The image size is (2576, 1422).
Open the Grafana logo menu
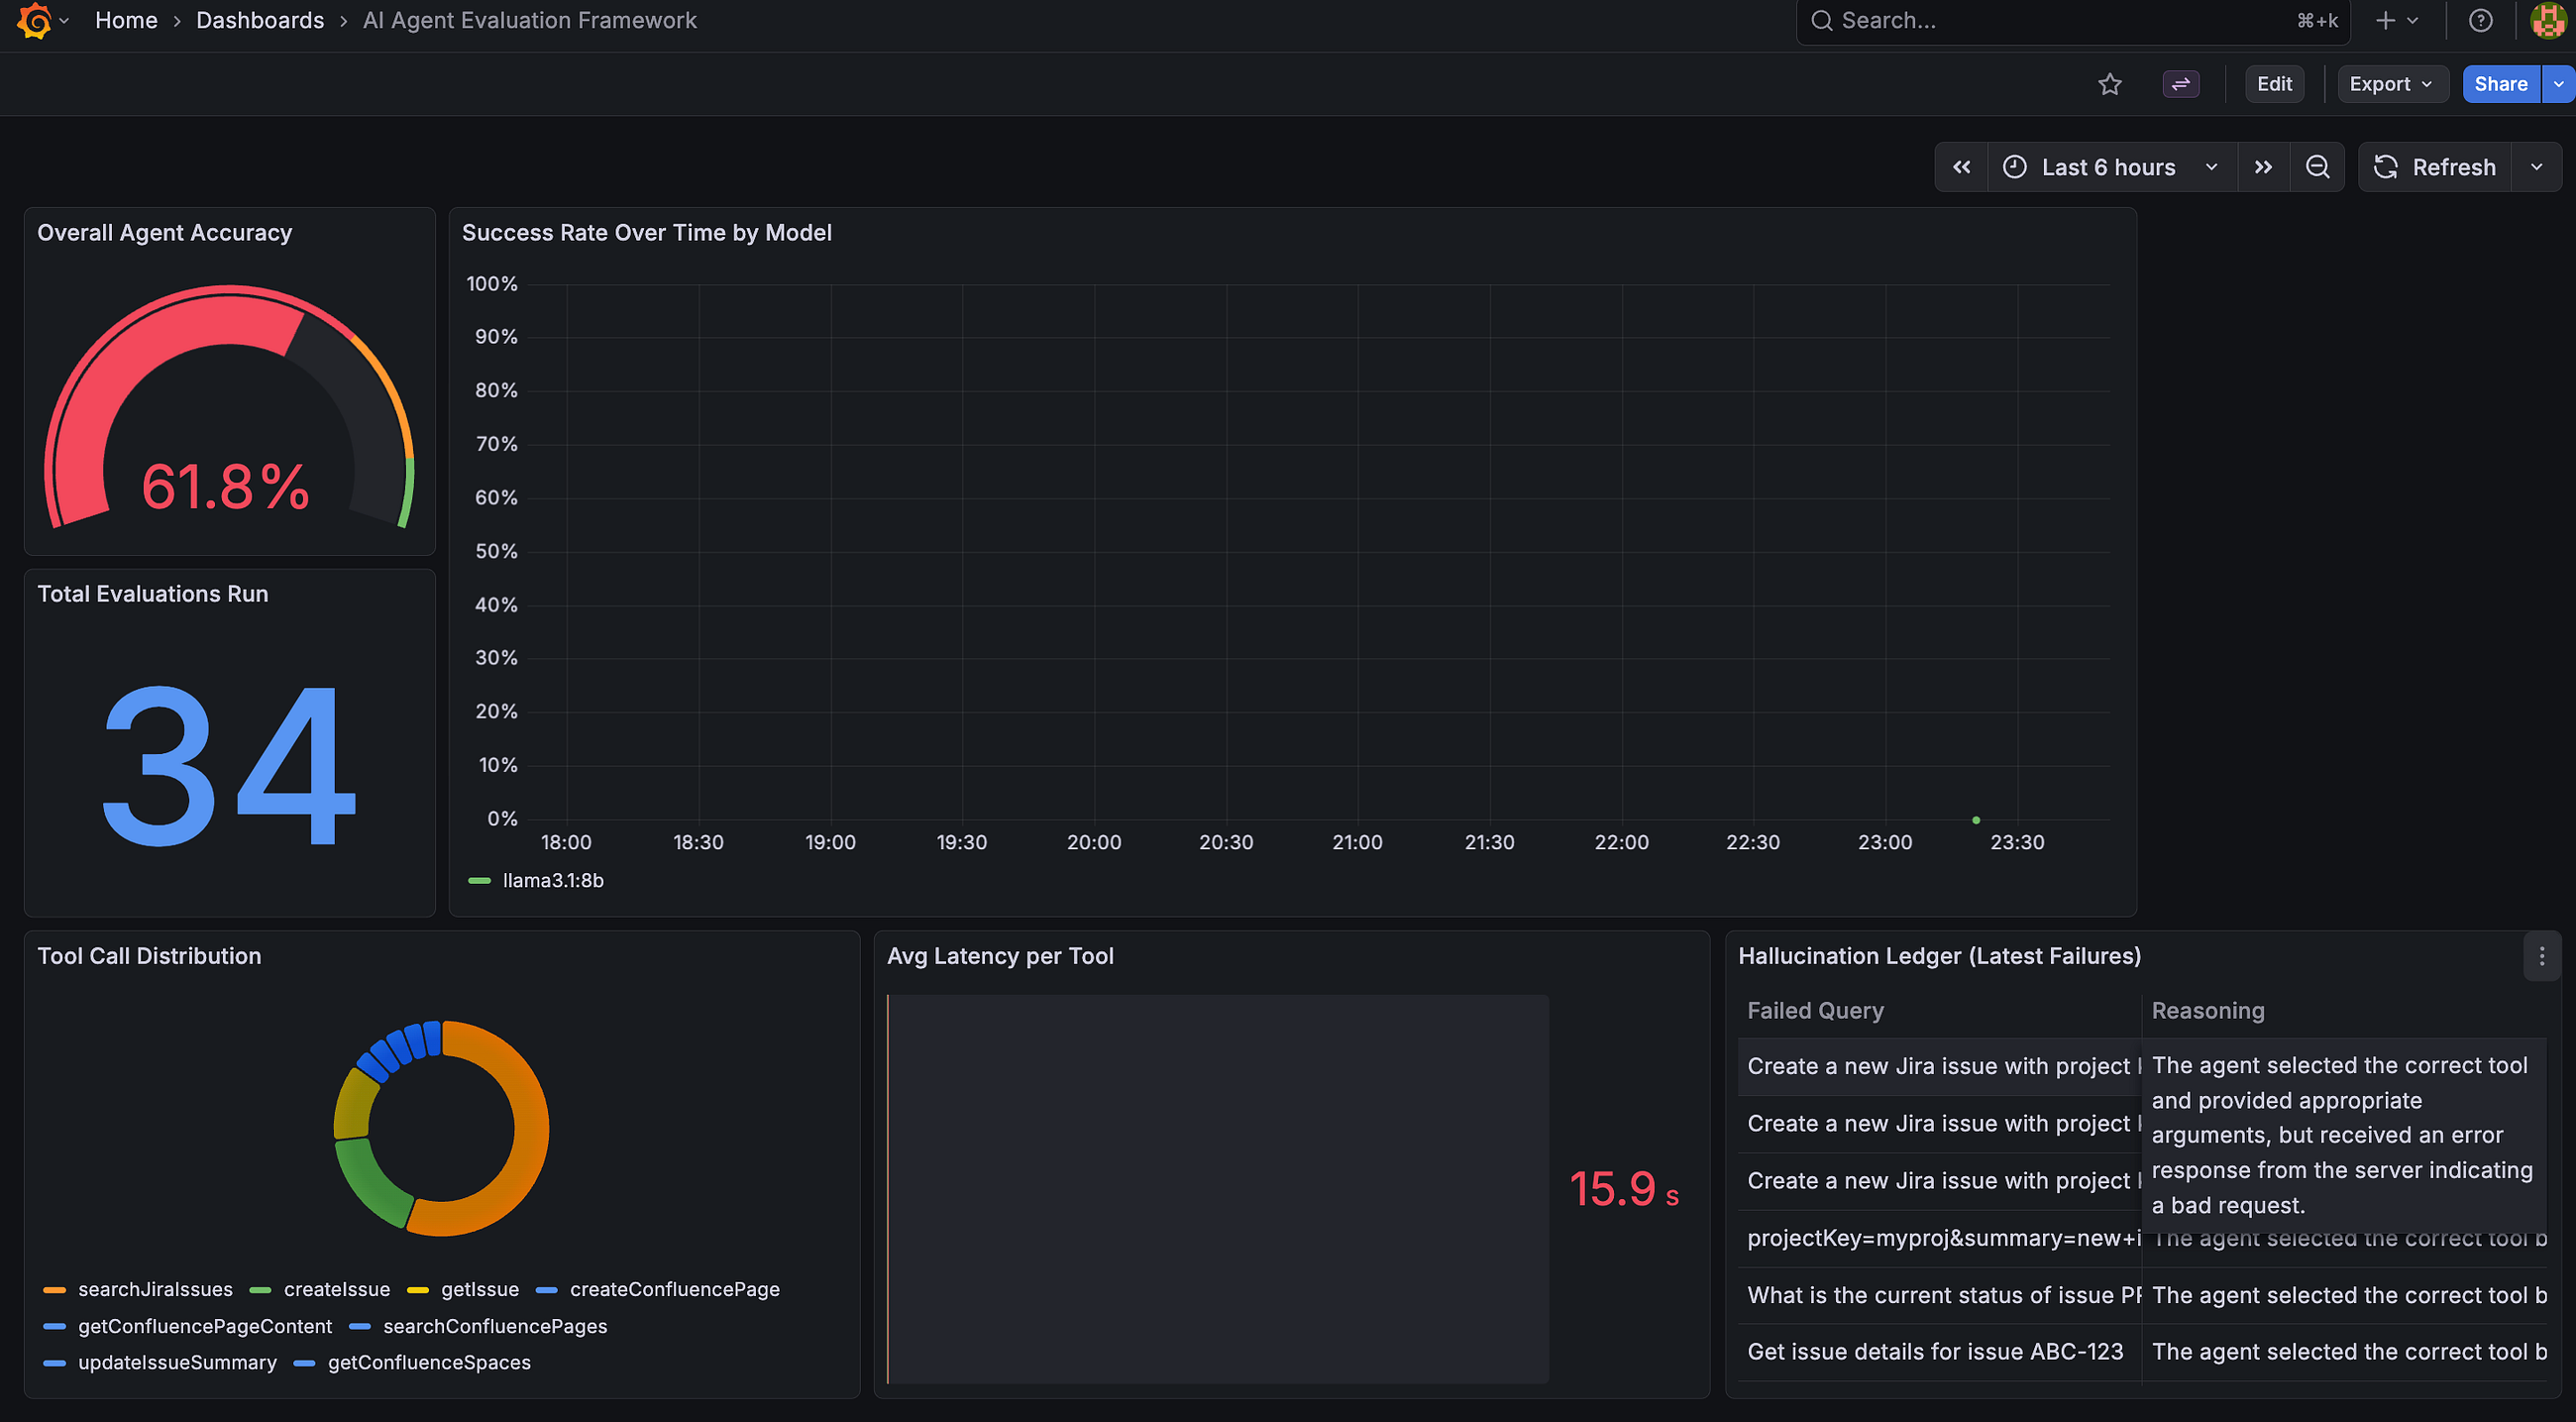tap(35, 20)
